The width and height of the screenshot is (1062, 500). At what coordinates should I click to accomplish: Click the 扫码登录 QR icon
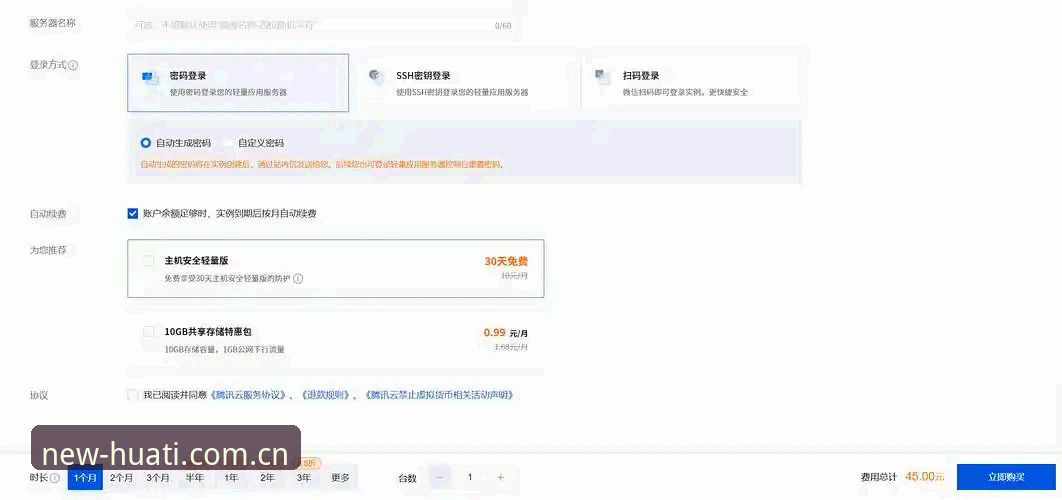pyautogui.click(x=602, y=77)
